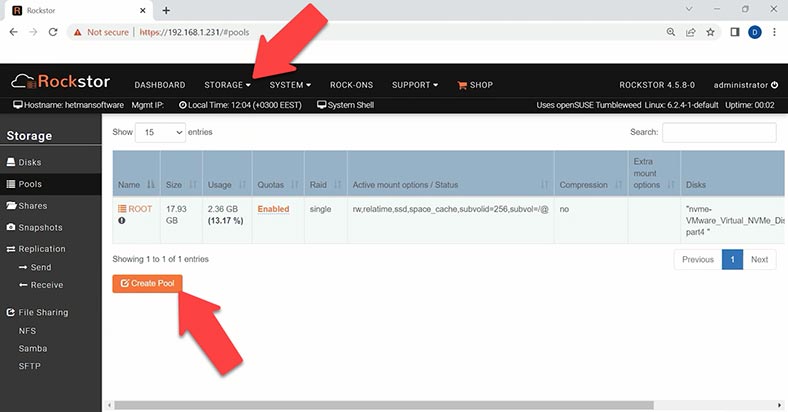This screenshot has height=412, width=788.
Task: Reload the page with refresh icon
Action: [x=53, y=32]
